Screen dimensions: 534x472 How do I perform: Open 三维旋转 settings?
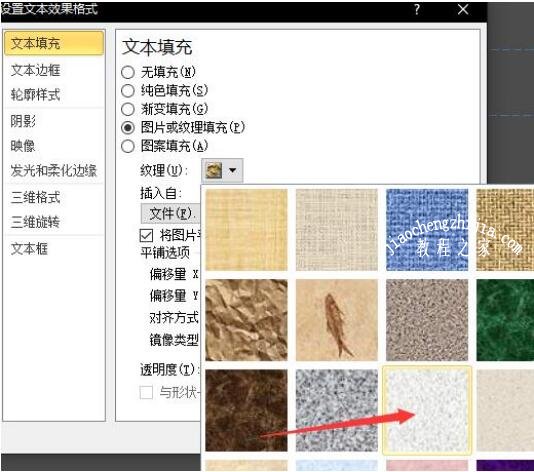[x=35, y=222]
